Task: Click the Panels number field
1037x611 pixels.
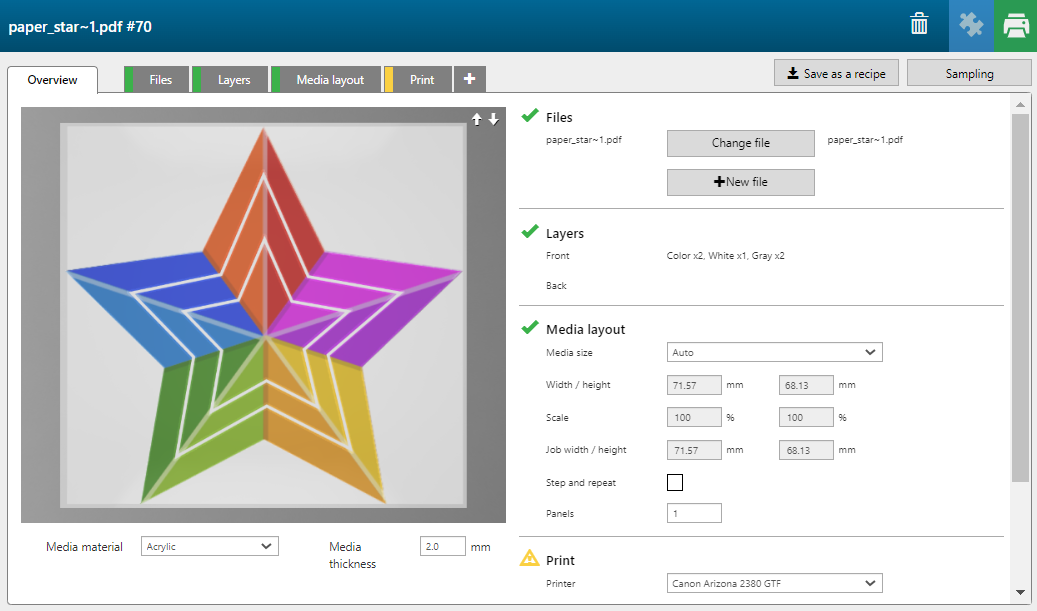Action: pos(694,513)
